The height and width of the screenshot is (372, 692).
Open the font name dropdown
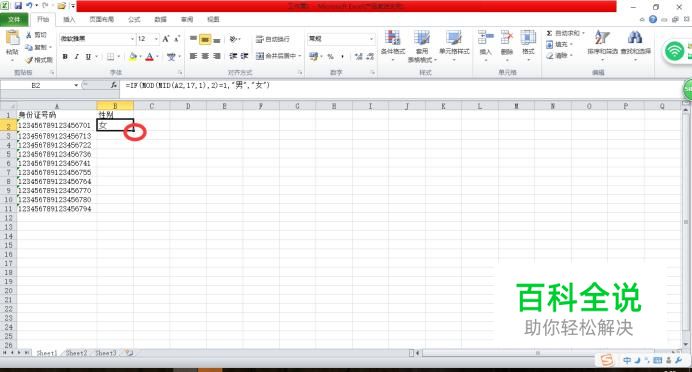[132, 39]
